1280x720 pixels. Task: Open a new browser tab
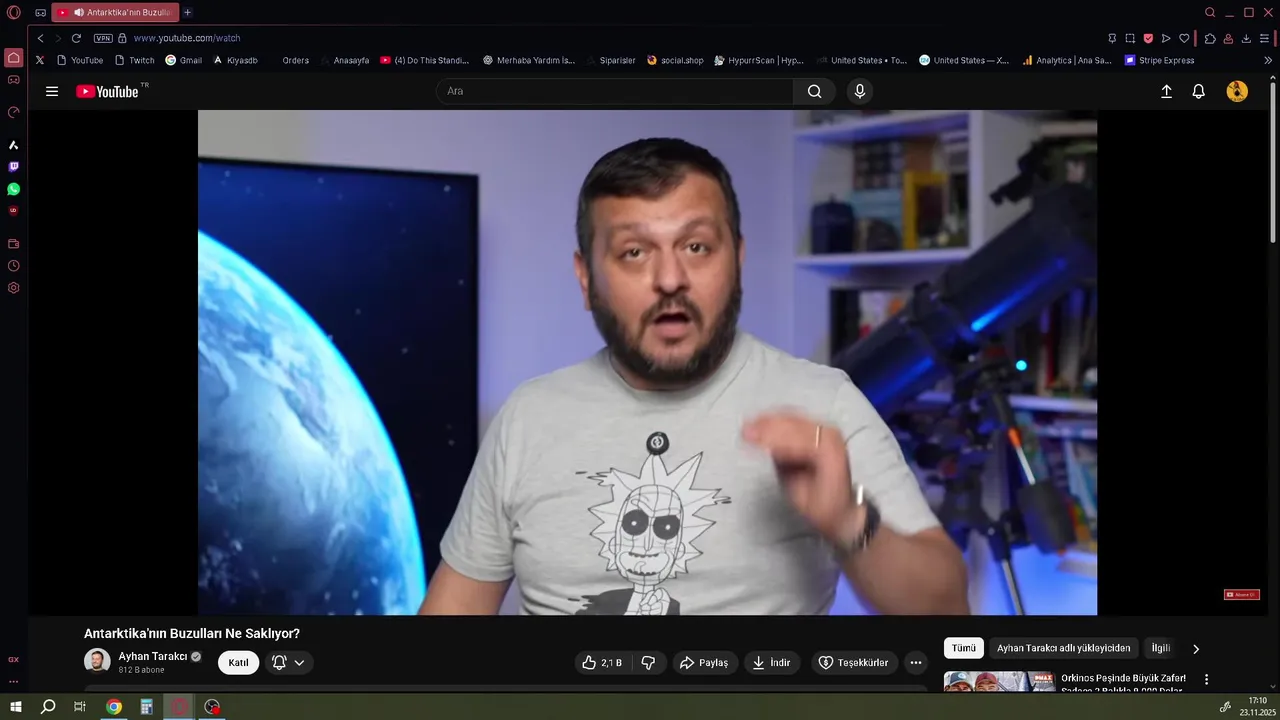[187, 12]
